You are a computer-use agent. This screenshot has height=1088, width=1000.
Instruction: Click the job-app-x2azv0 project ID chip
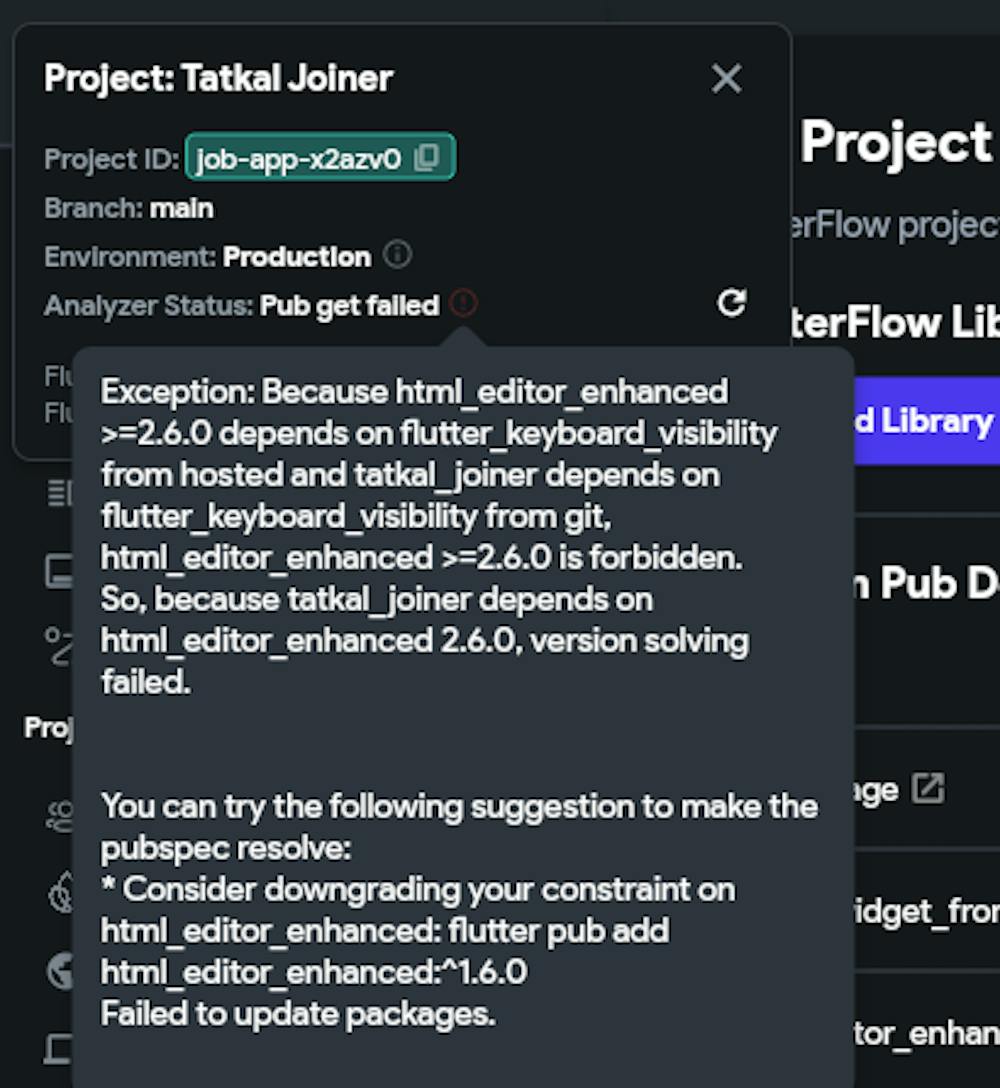coord(298,158)
